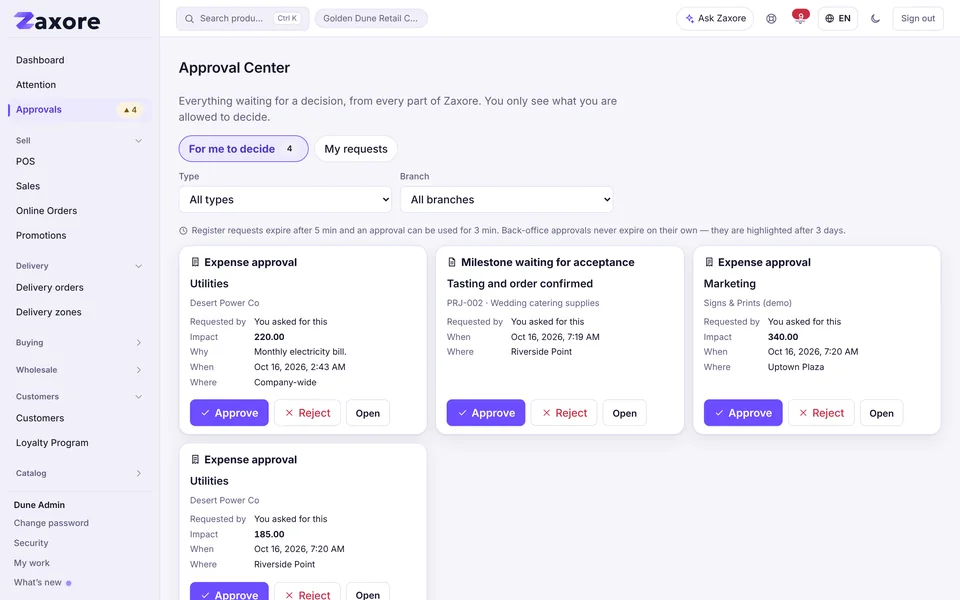Click the magnifier icon in the product search box
The height and width of the screenshot is (600, 960).
[189, 18]
